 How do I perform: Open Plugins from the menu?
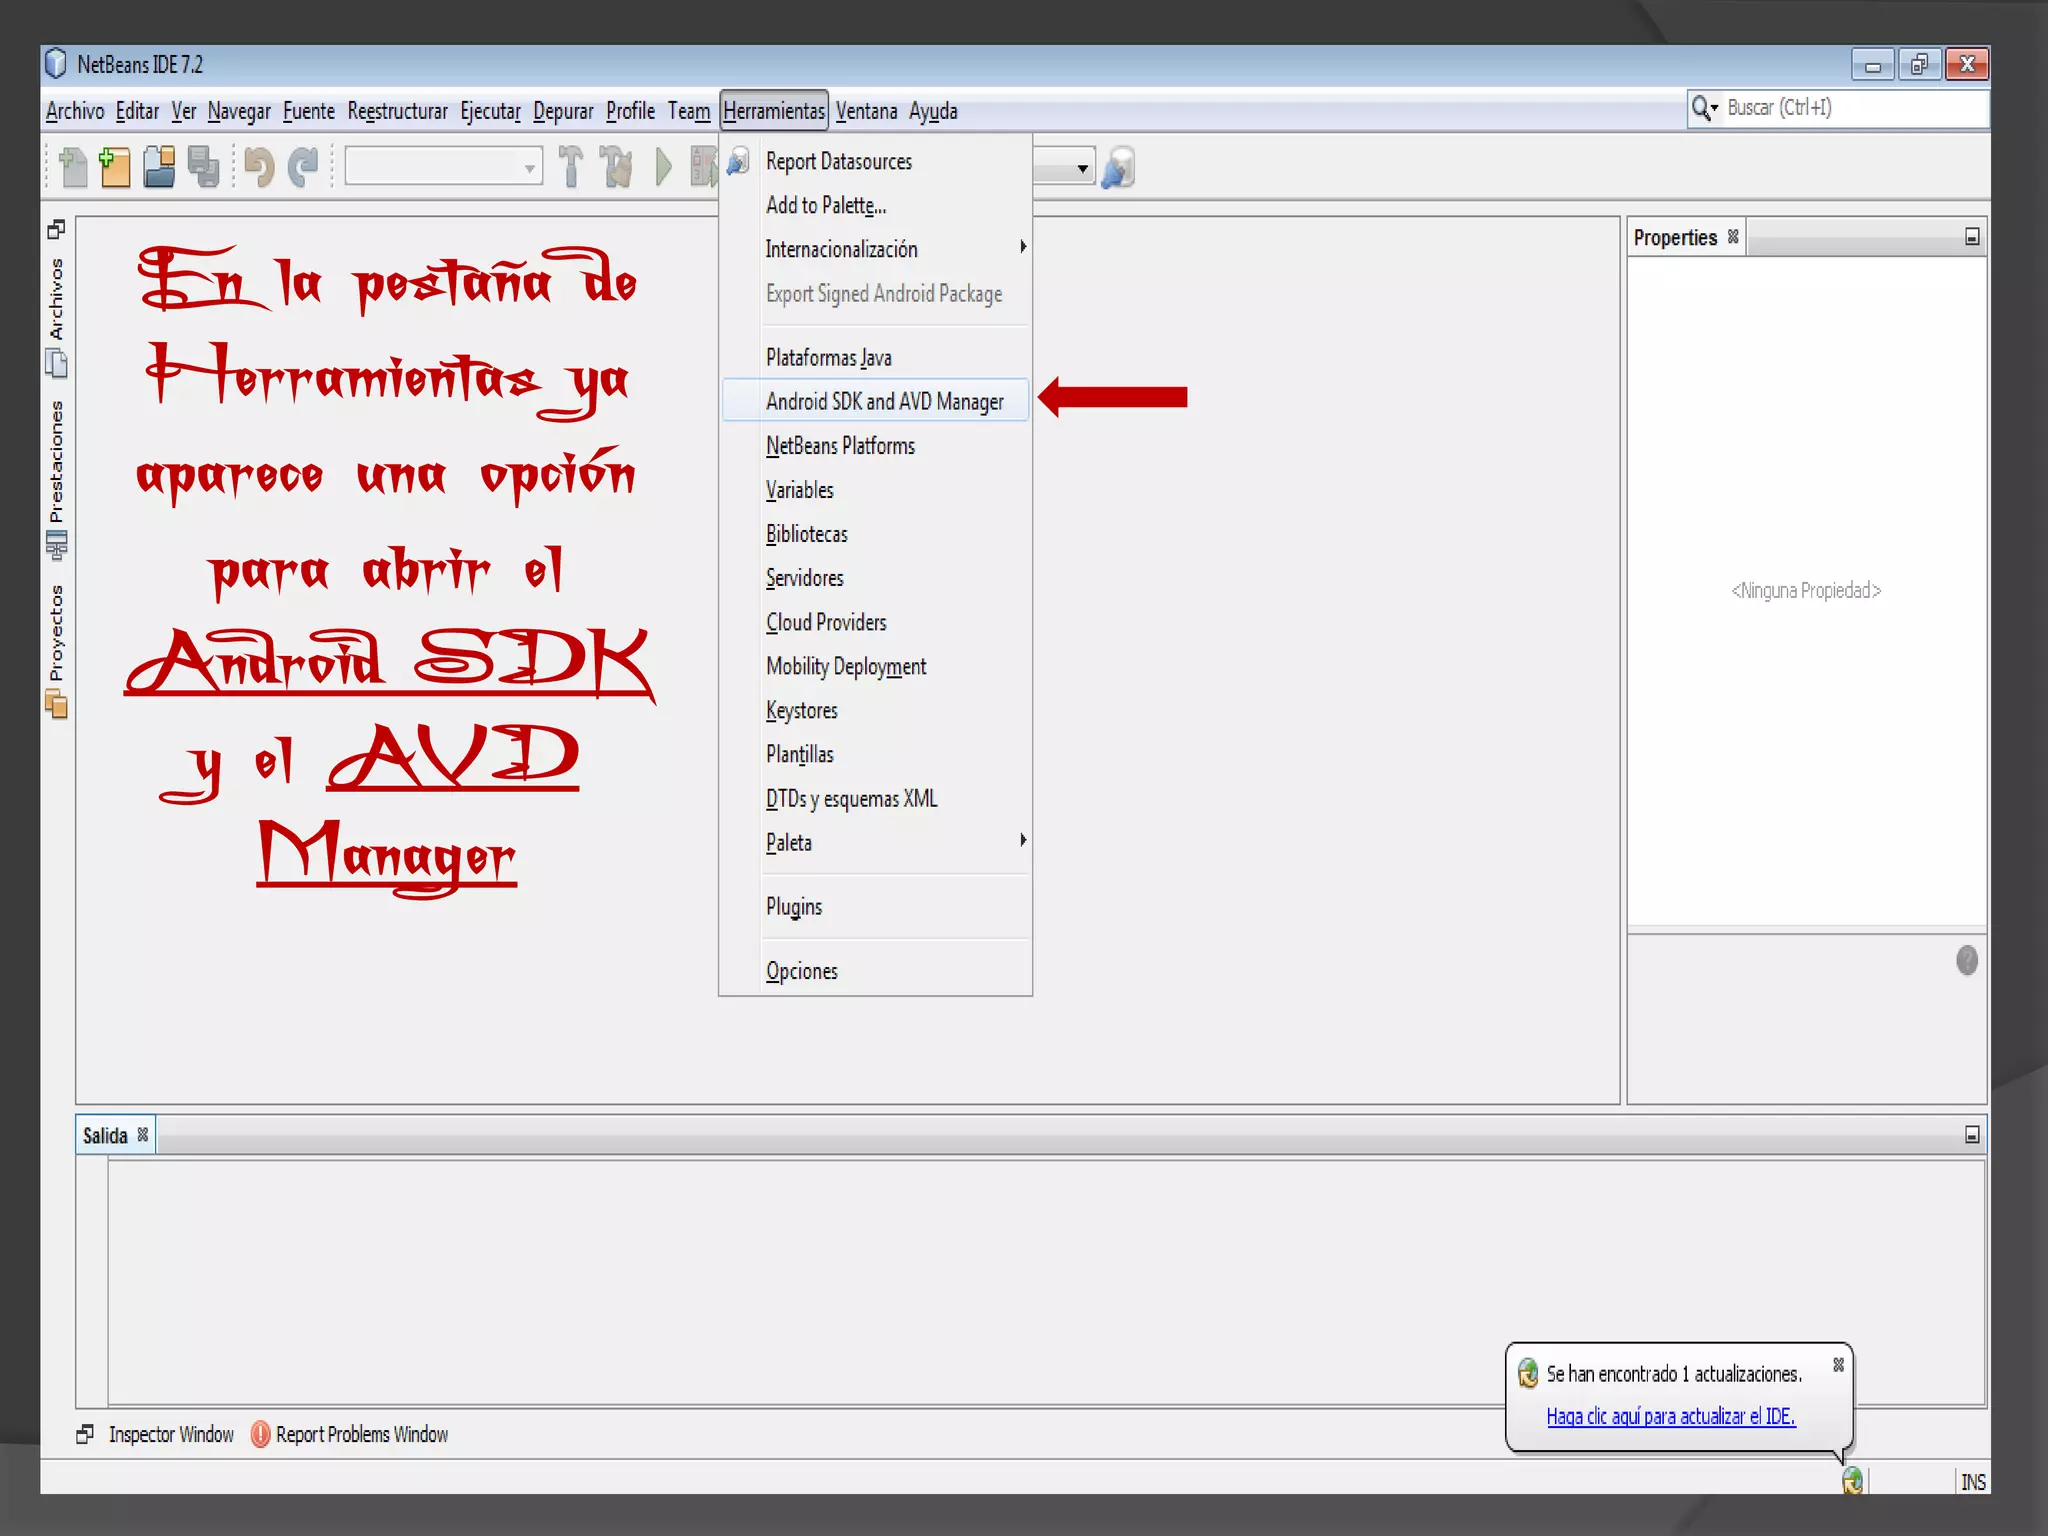click(875, 907)
